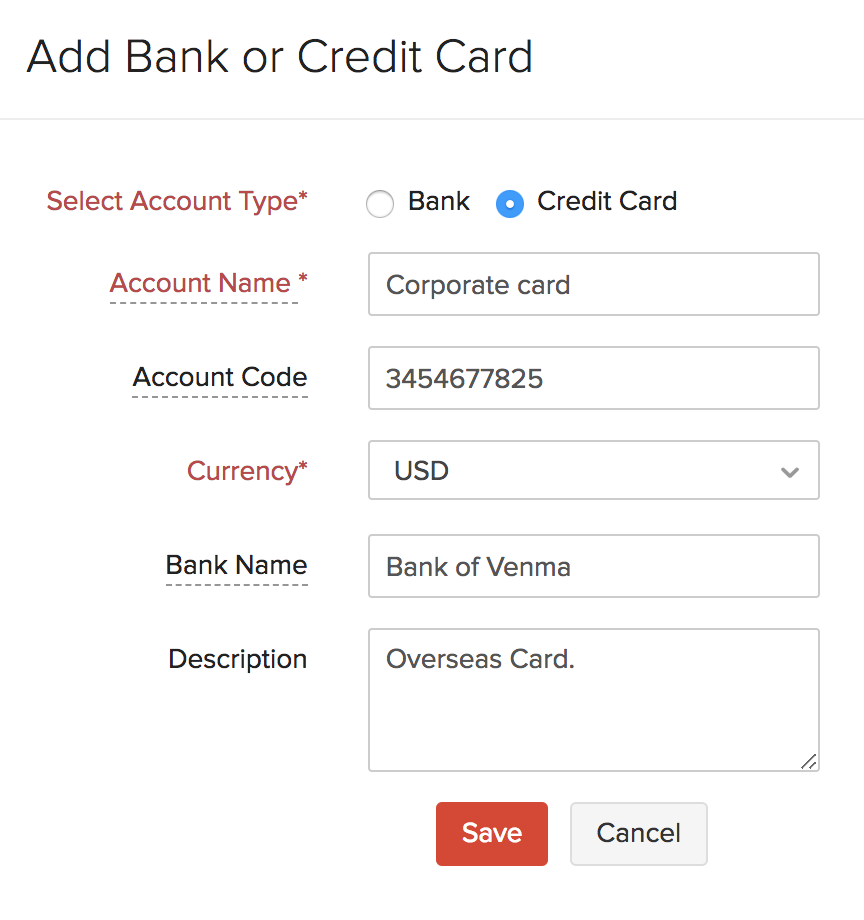Click the Currency required field label
The height and width of the screenshot is (920, 864).
(246, 470)
